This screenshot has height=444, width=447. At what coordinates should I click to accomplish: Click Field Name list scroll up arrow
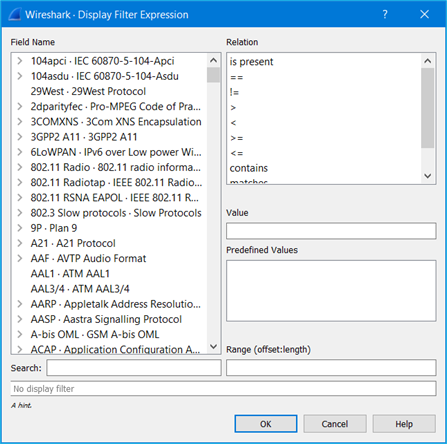[214, 60]
